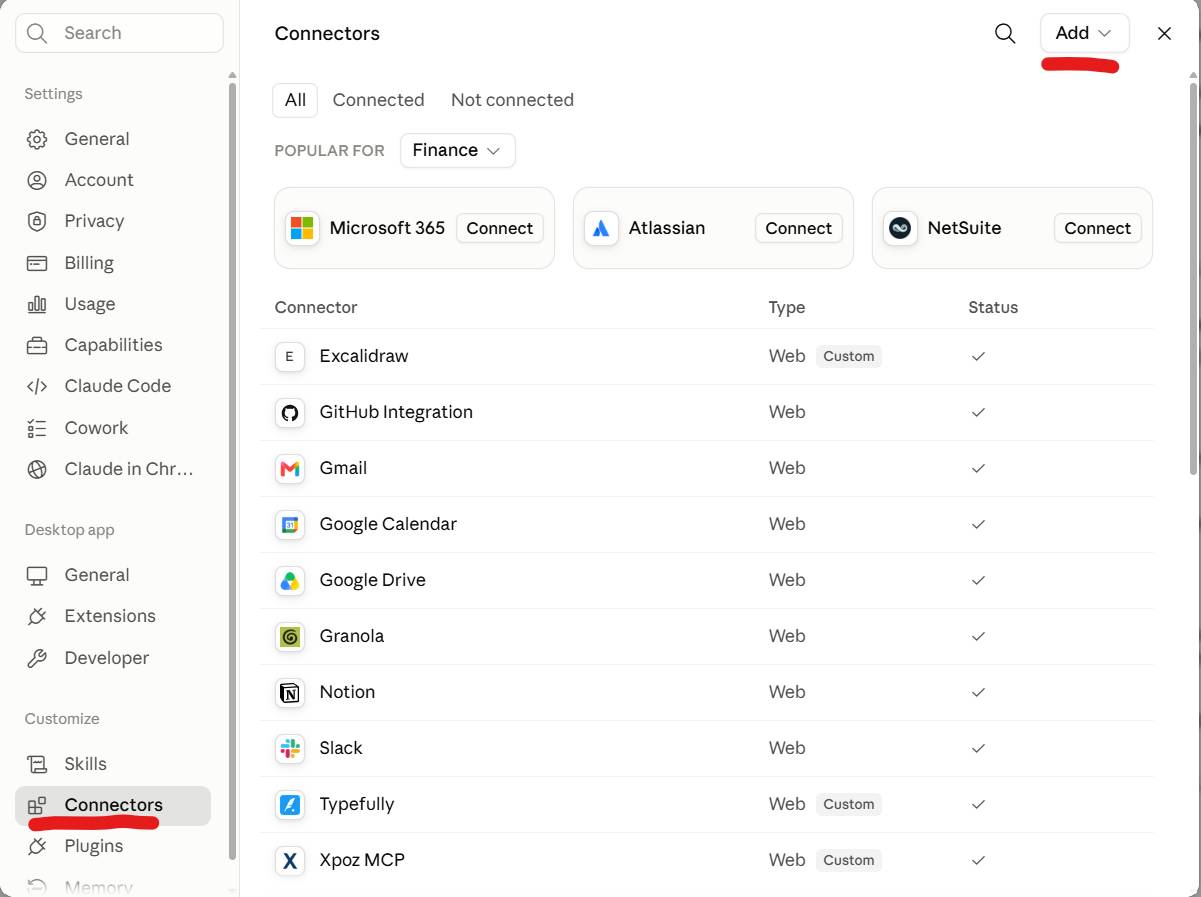Click the search magnifier icon beside Add

pyautogui.click(x=1005, y=33)
